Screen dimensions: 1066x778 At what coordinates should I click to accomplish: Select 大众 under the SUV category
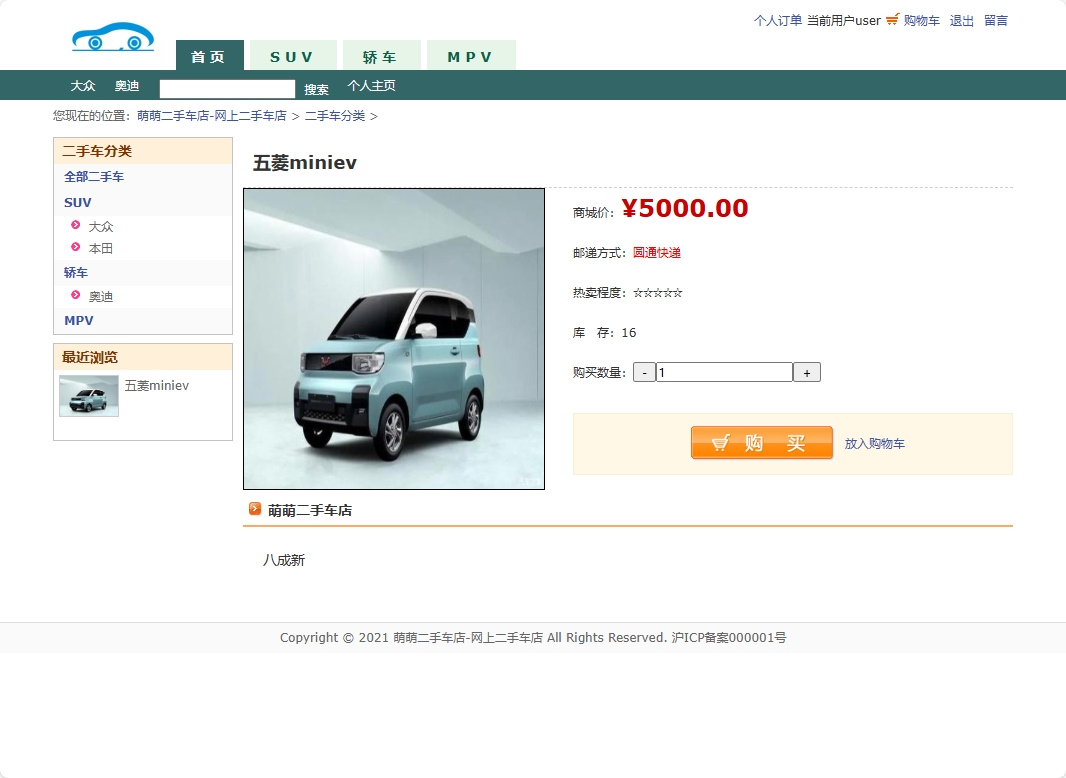101,226
